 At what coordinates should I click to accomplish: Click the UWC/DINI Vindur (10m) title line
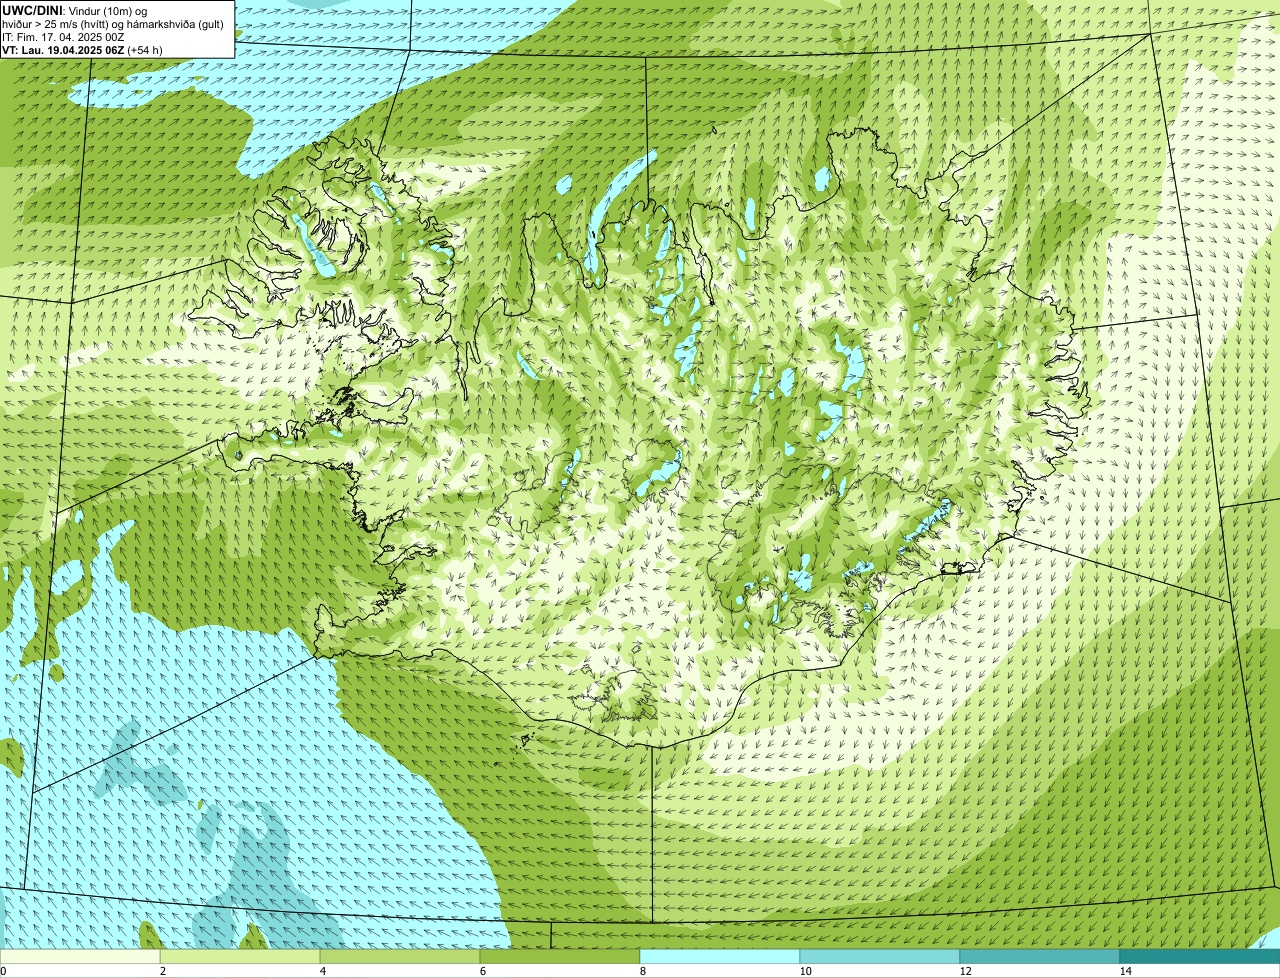click(75, 10)
